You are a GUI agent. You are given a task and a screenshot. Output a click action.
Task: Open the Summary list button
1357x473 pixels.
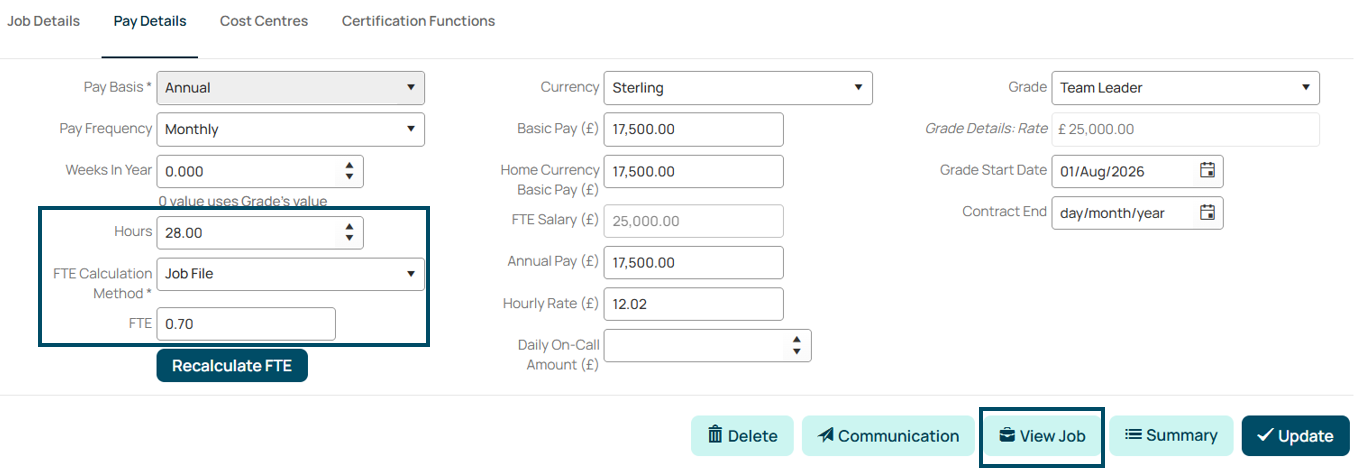1171,436
